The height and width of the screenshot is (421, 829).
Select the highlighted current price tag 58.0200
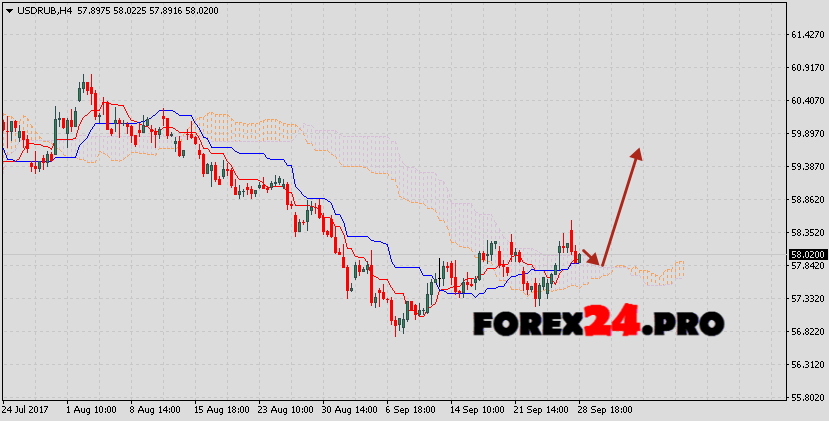[805, 255]
